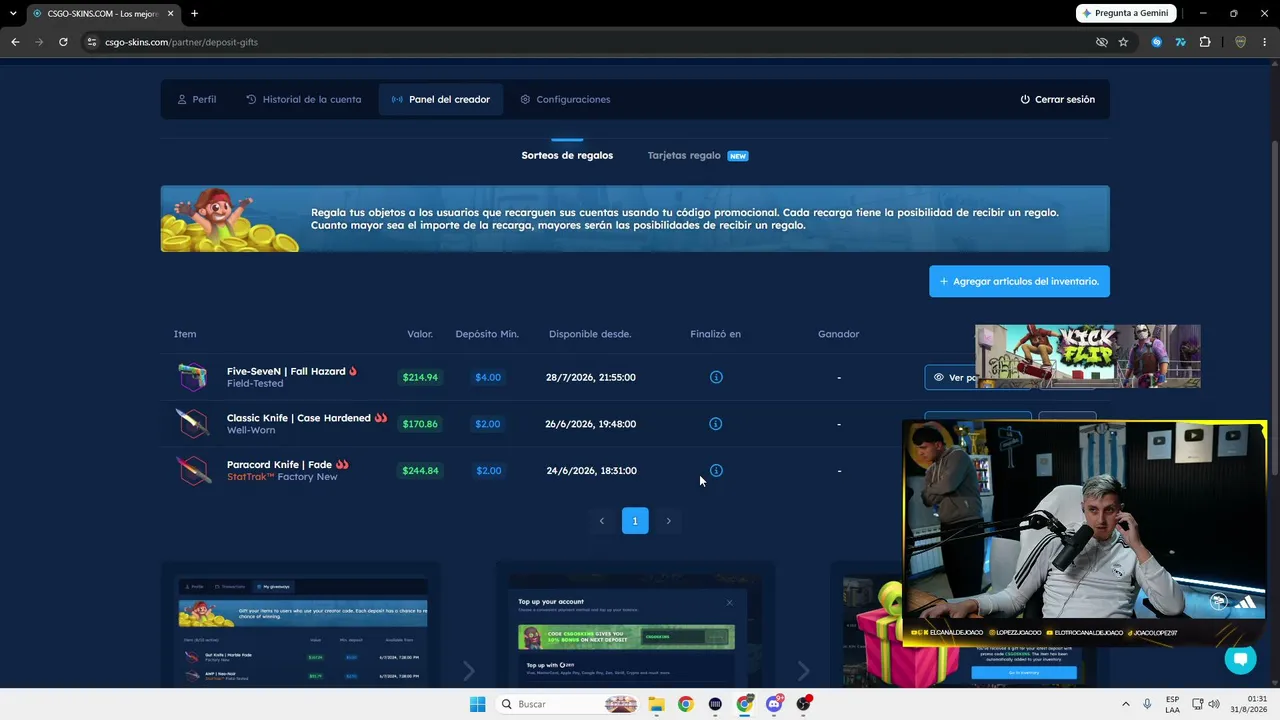Click the Five-SeveN | Fall Hazard item name

(x=286, y=371)
